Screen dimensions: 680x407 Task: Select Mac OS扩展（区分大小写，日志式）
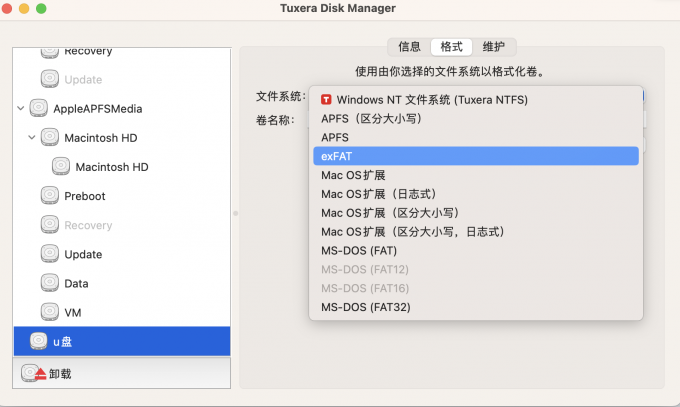coord(476,232)
